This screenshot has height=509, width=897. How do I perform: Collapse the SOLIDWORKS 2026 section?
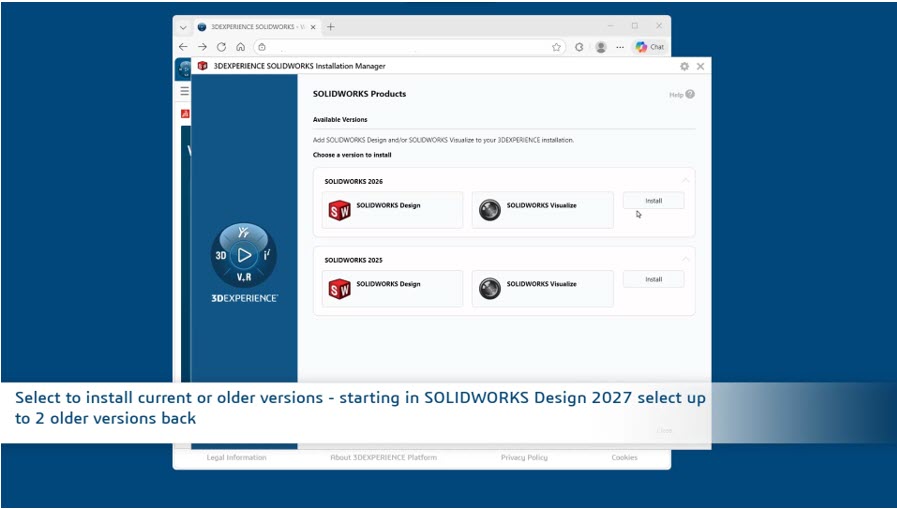click(x=685, y=180)
